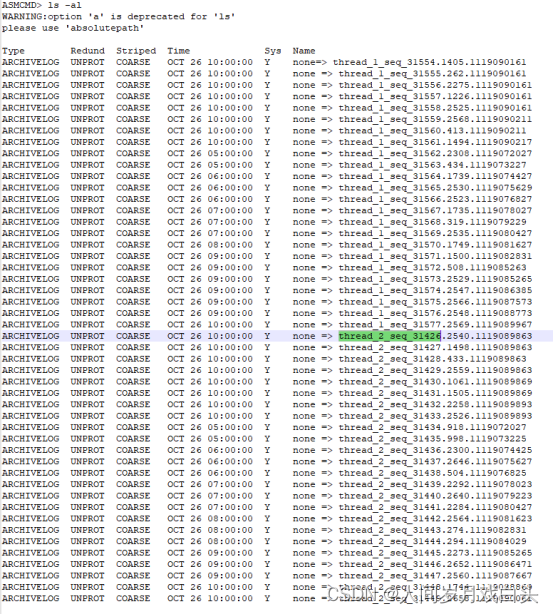Click file name thread_2_seq_31434.918
Viewport: 554px width, 614px height.
432,427
